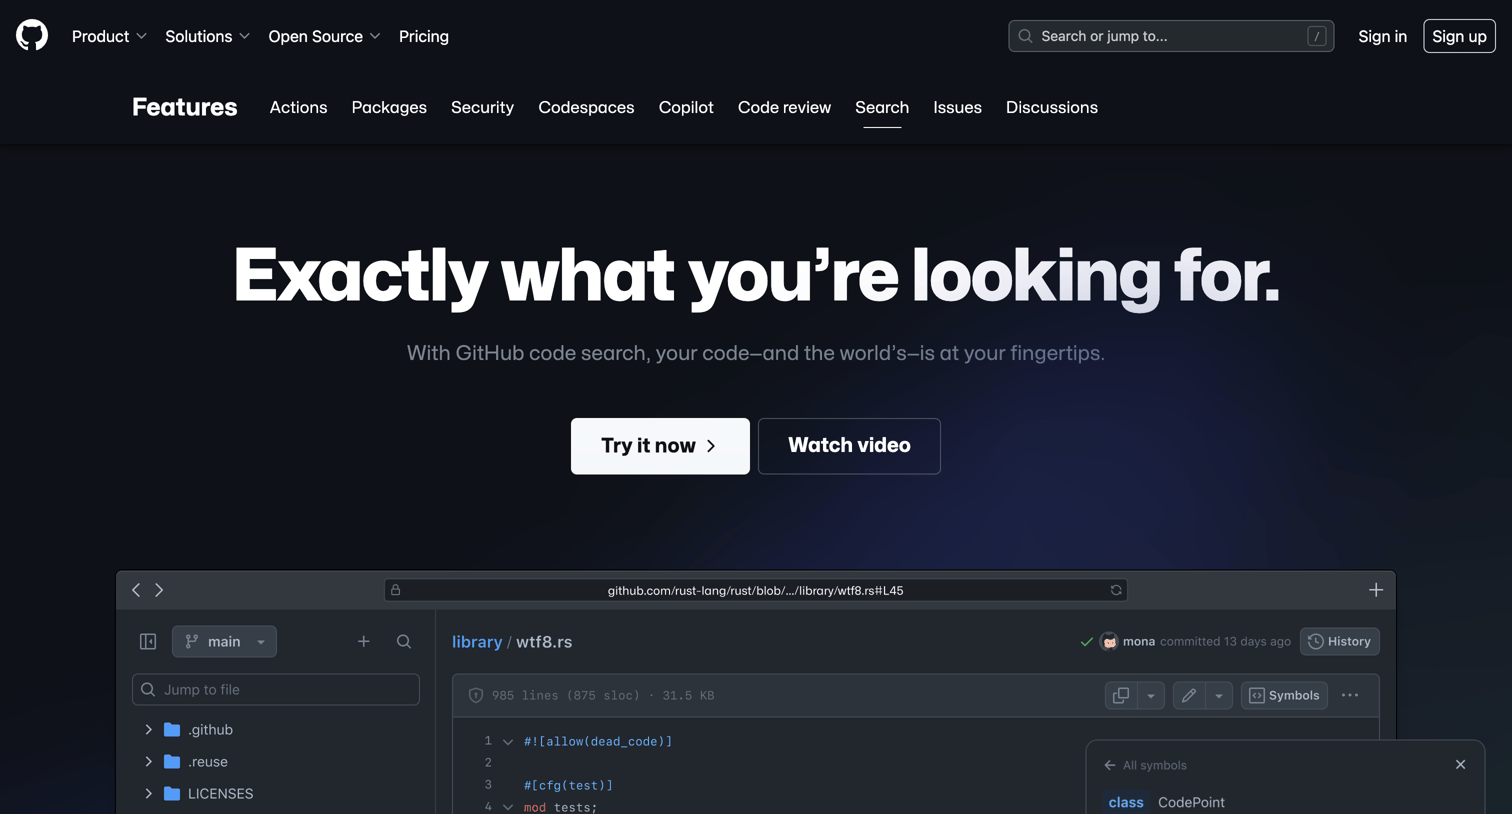Open the Product dropdown menu
The width and height of the screenshot is (1512, 814).
click(109, 36)
